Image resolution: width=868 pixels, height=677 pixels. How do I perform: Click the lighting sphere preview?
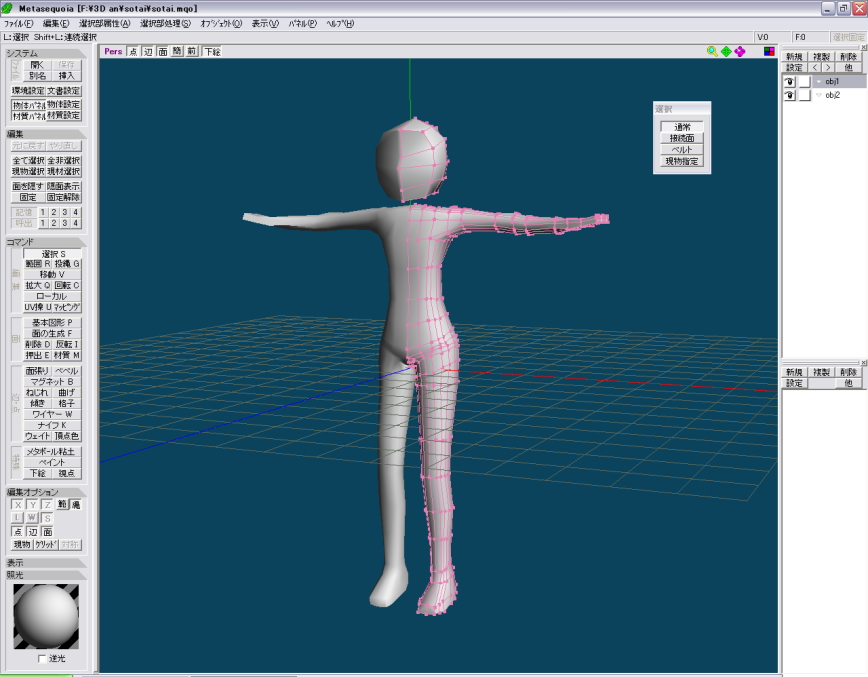[46, 616]
